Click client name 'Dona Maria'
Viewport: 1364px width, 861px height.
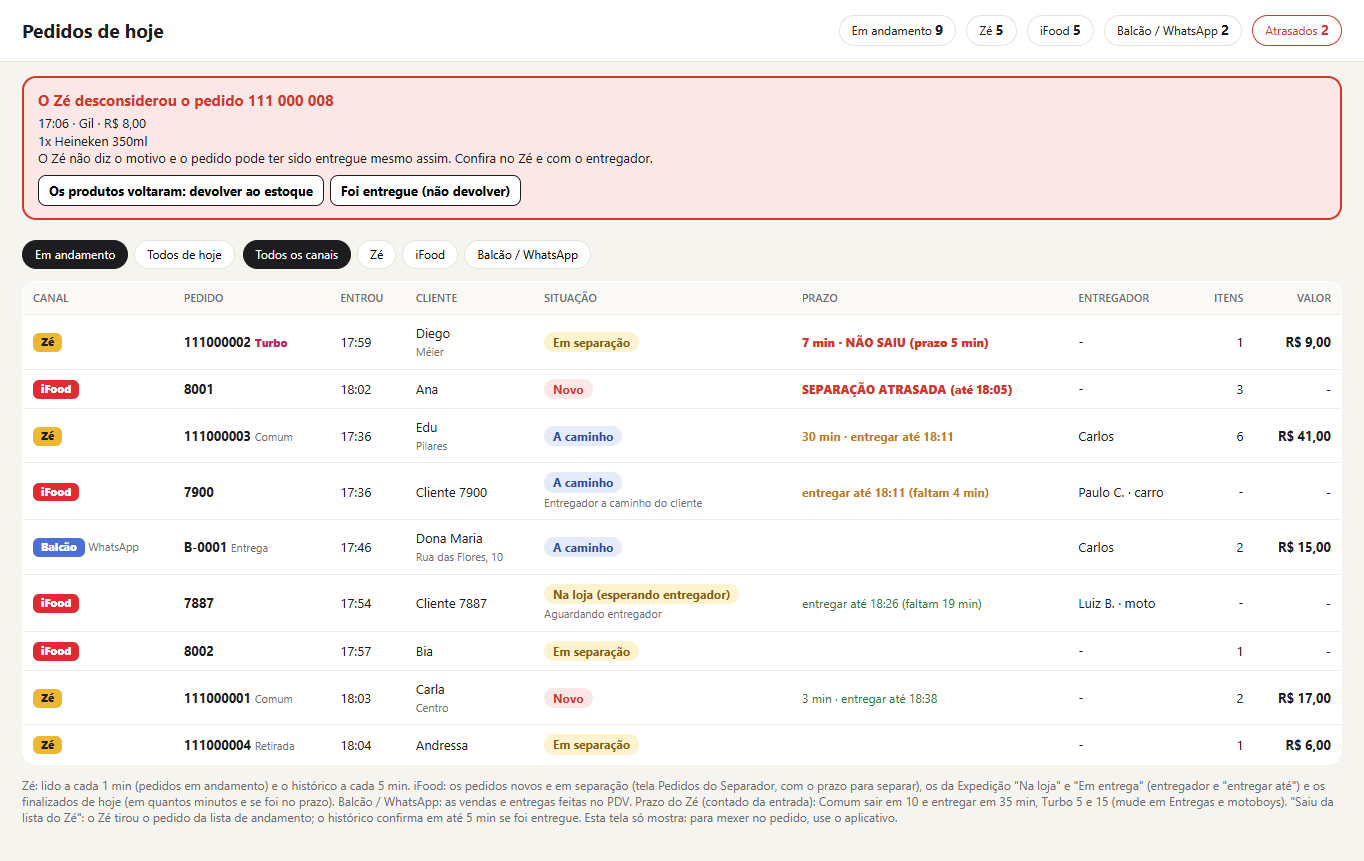[x=449, y=538]
